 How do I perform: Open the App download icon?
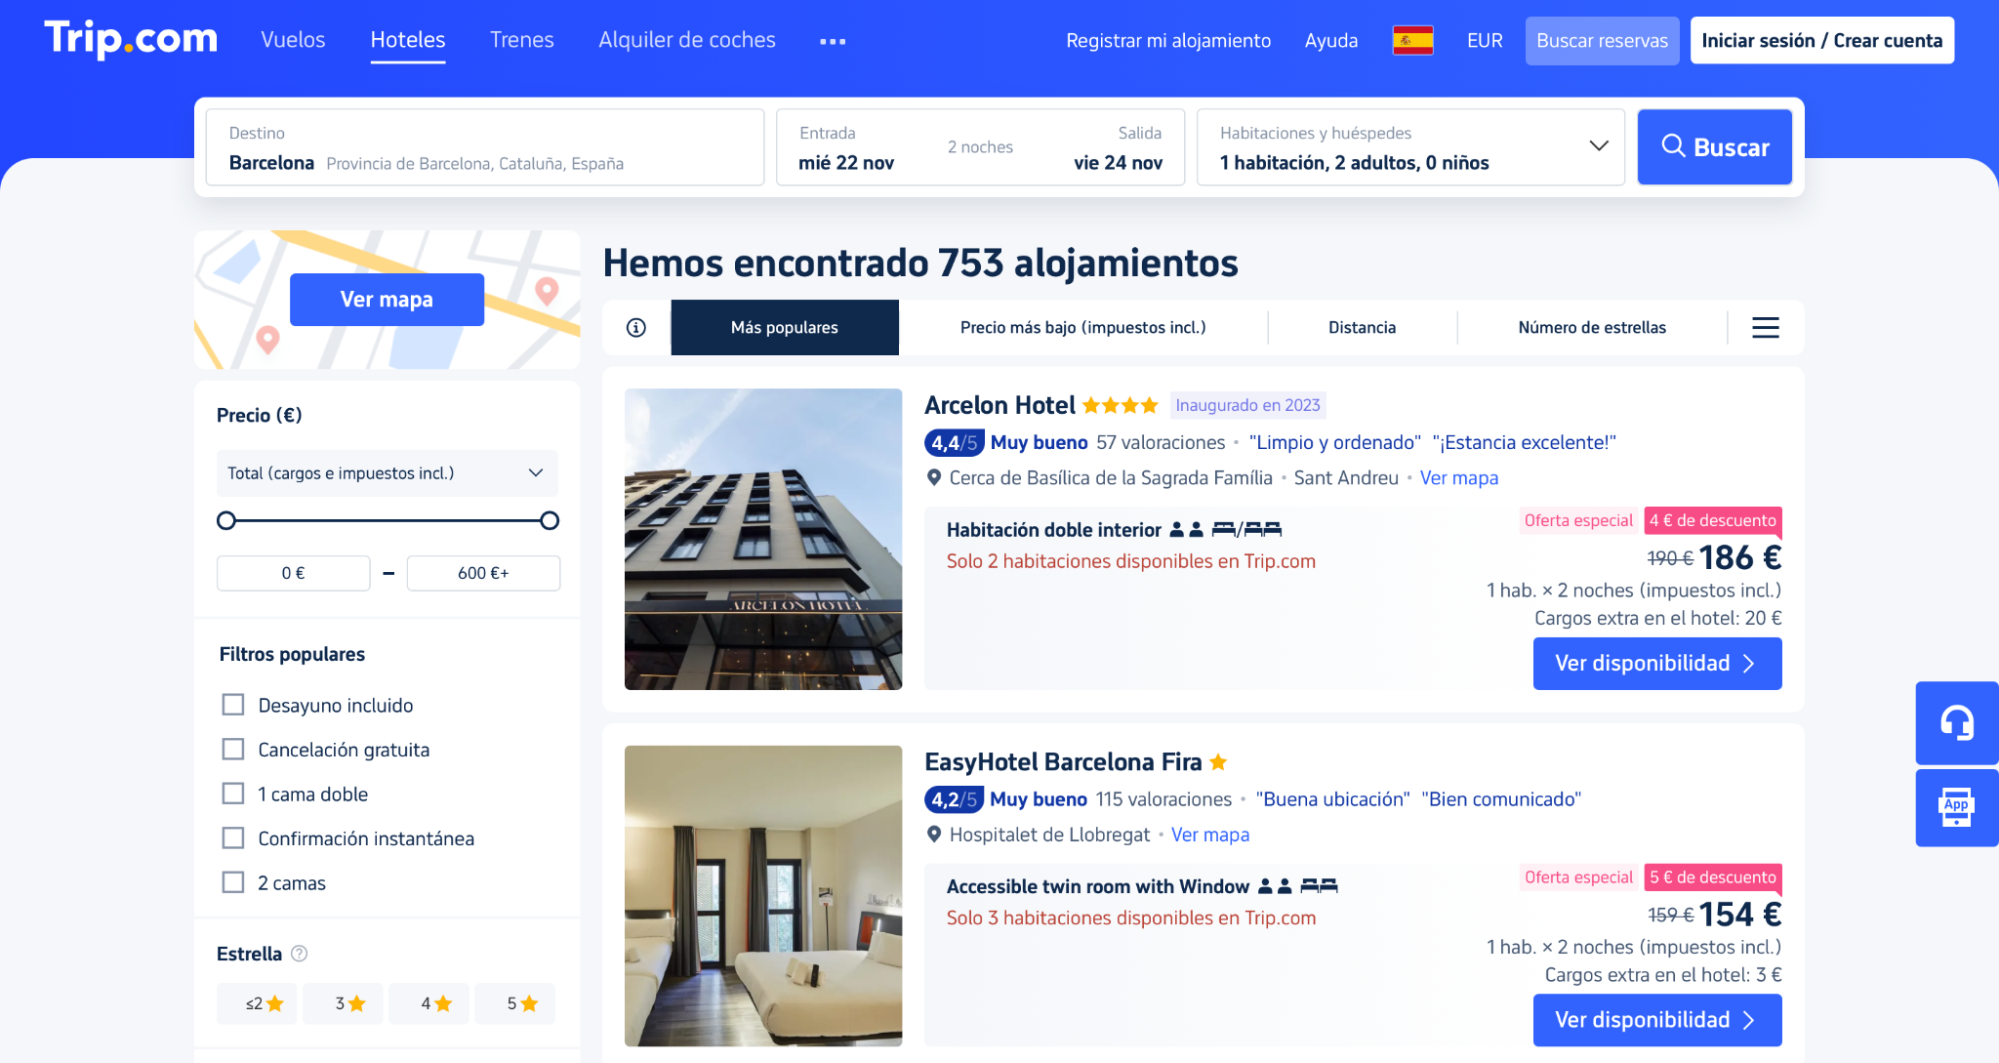coord(1956,807)
